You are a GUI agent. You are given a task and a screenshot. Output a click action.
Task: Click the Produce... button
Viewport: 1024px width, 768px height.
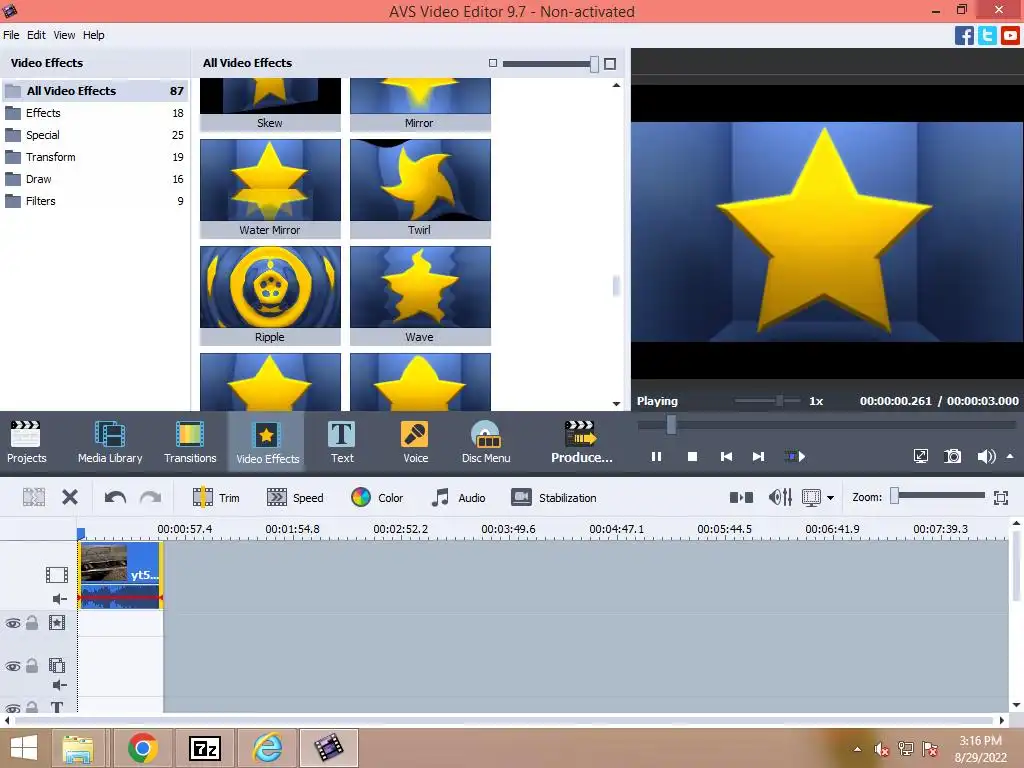click(581, 442)
